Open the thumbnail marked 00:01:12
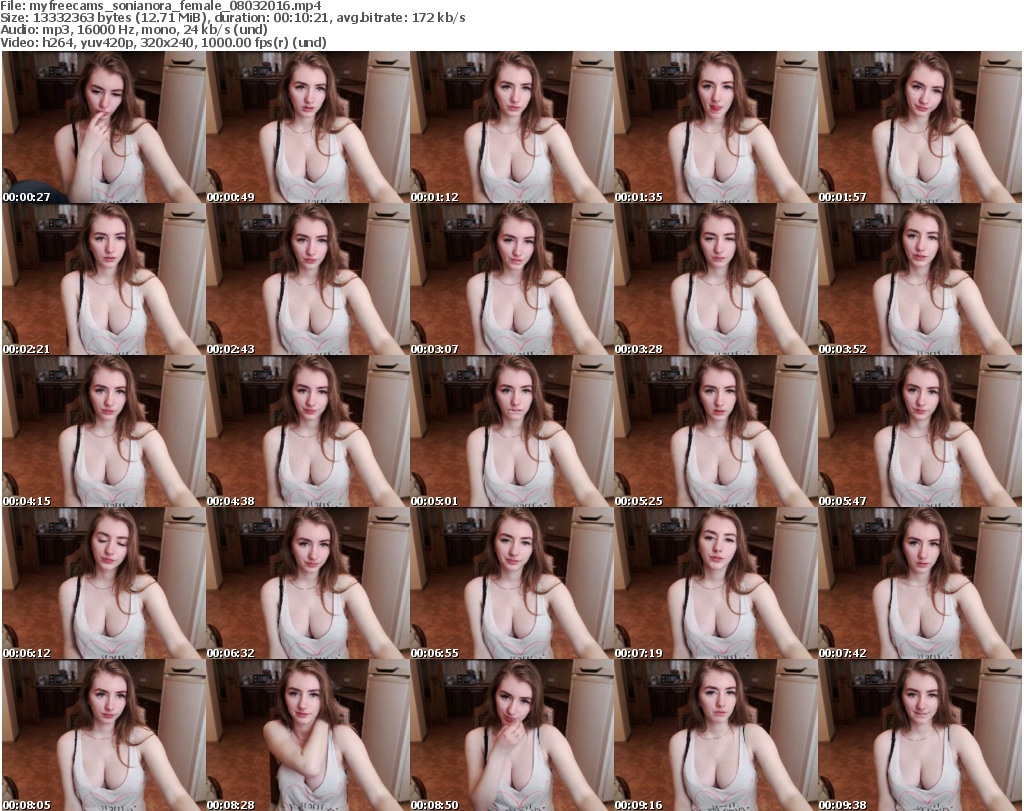 pyautogui.click(x=511, y=127)
